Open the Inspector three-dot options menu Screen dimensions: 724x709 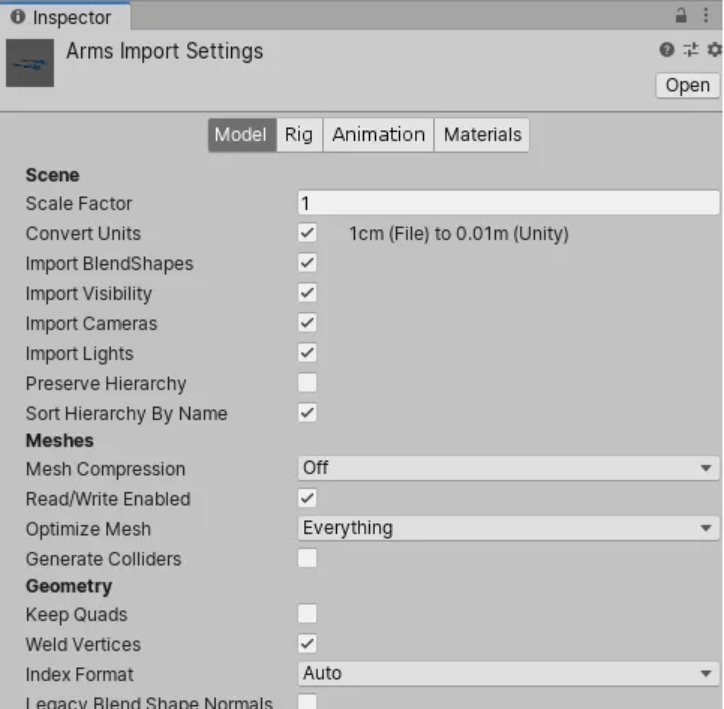(x=707, y=16)
